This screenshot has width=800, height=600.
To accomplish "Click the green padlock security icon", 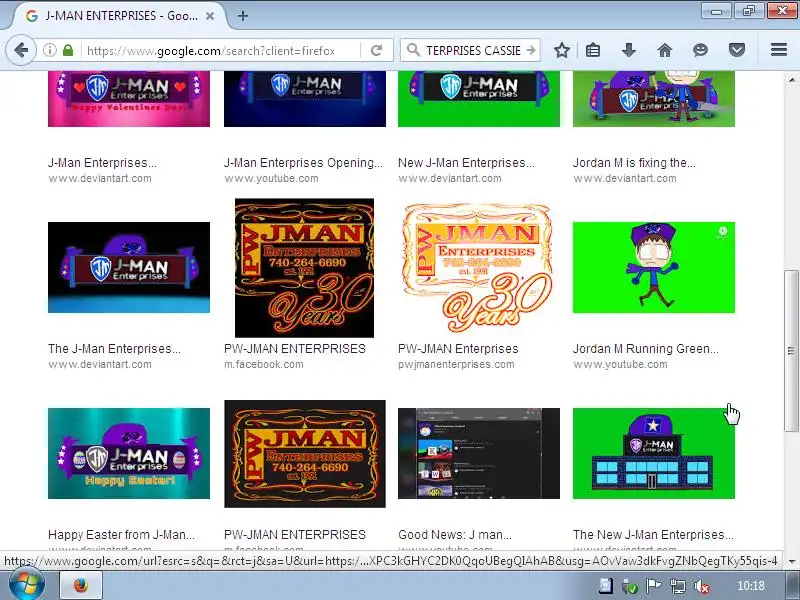I will coord(68,50).
